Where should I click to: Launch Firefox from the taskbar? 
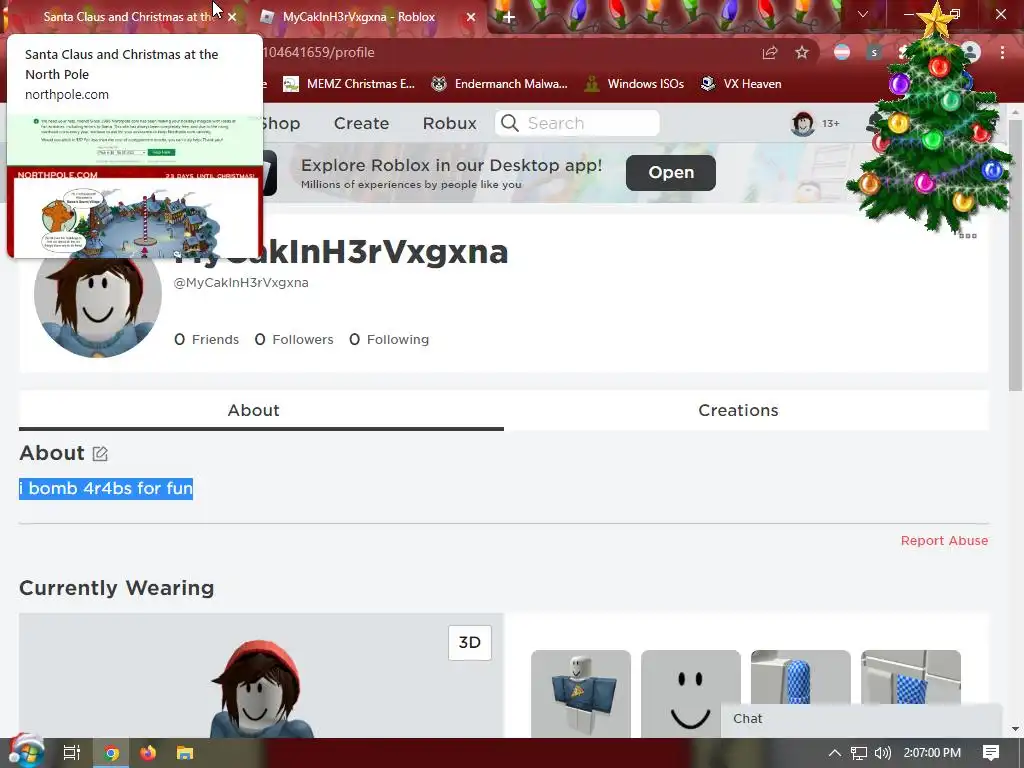point(148,753)
